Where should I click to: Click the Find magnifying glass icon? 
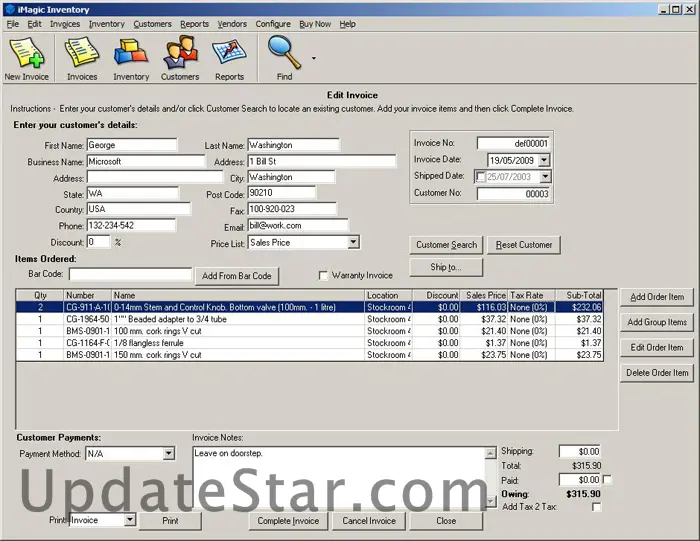click(284, 52)
